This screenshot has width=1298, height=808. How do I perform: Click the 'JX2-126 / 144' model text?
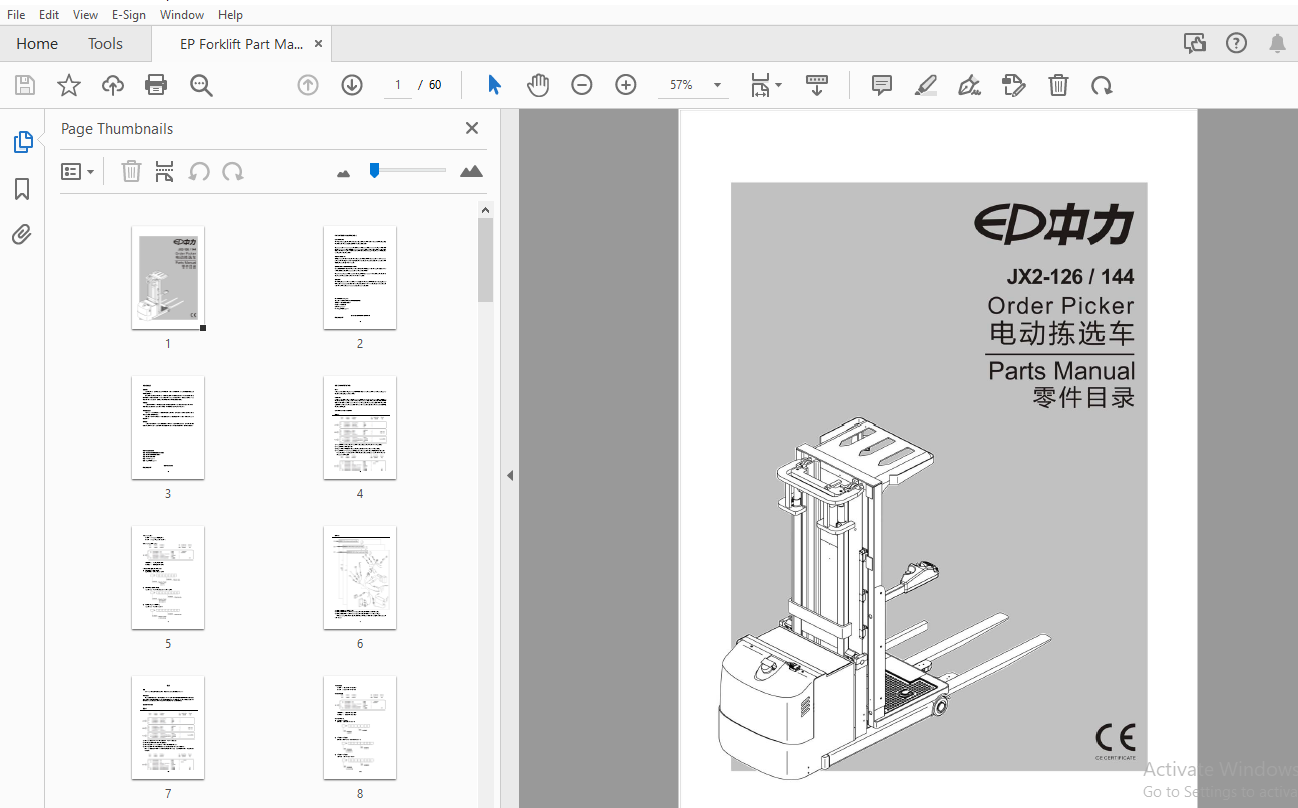(1070, 277)
